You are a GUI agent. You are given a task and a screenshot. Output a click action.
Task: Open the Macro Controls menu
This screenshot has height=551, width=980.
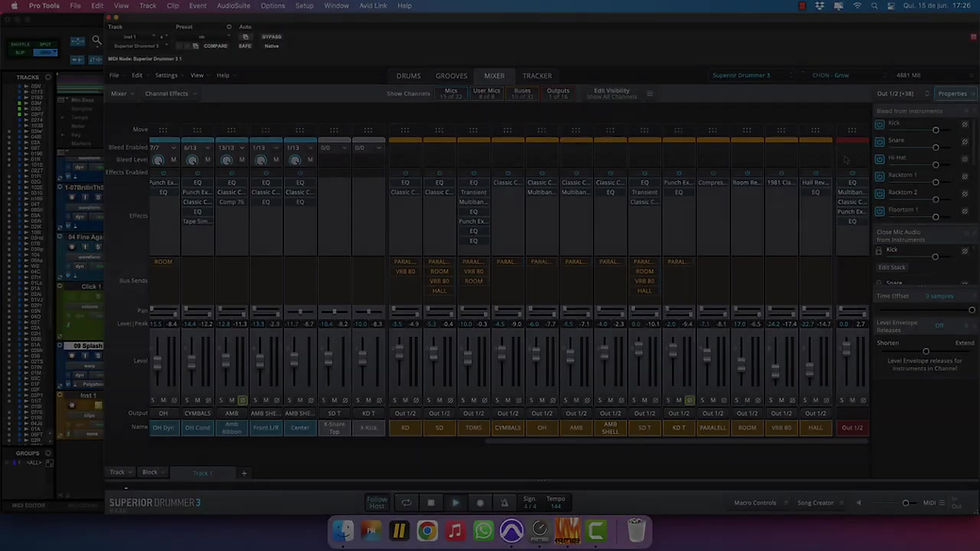click(x=761, y=503)
